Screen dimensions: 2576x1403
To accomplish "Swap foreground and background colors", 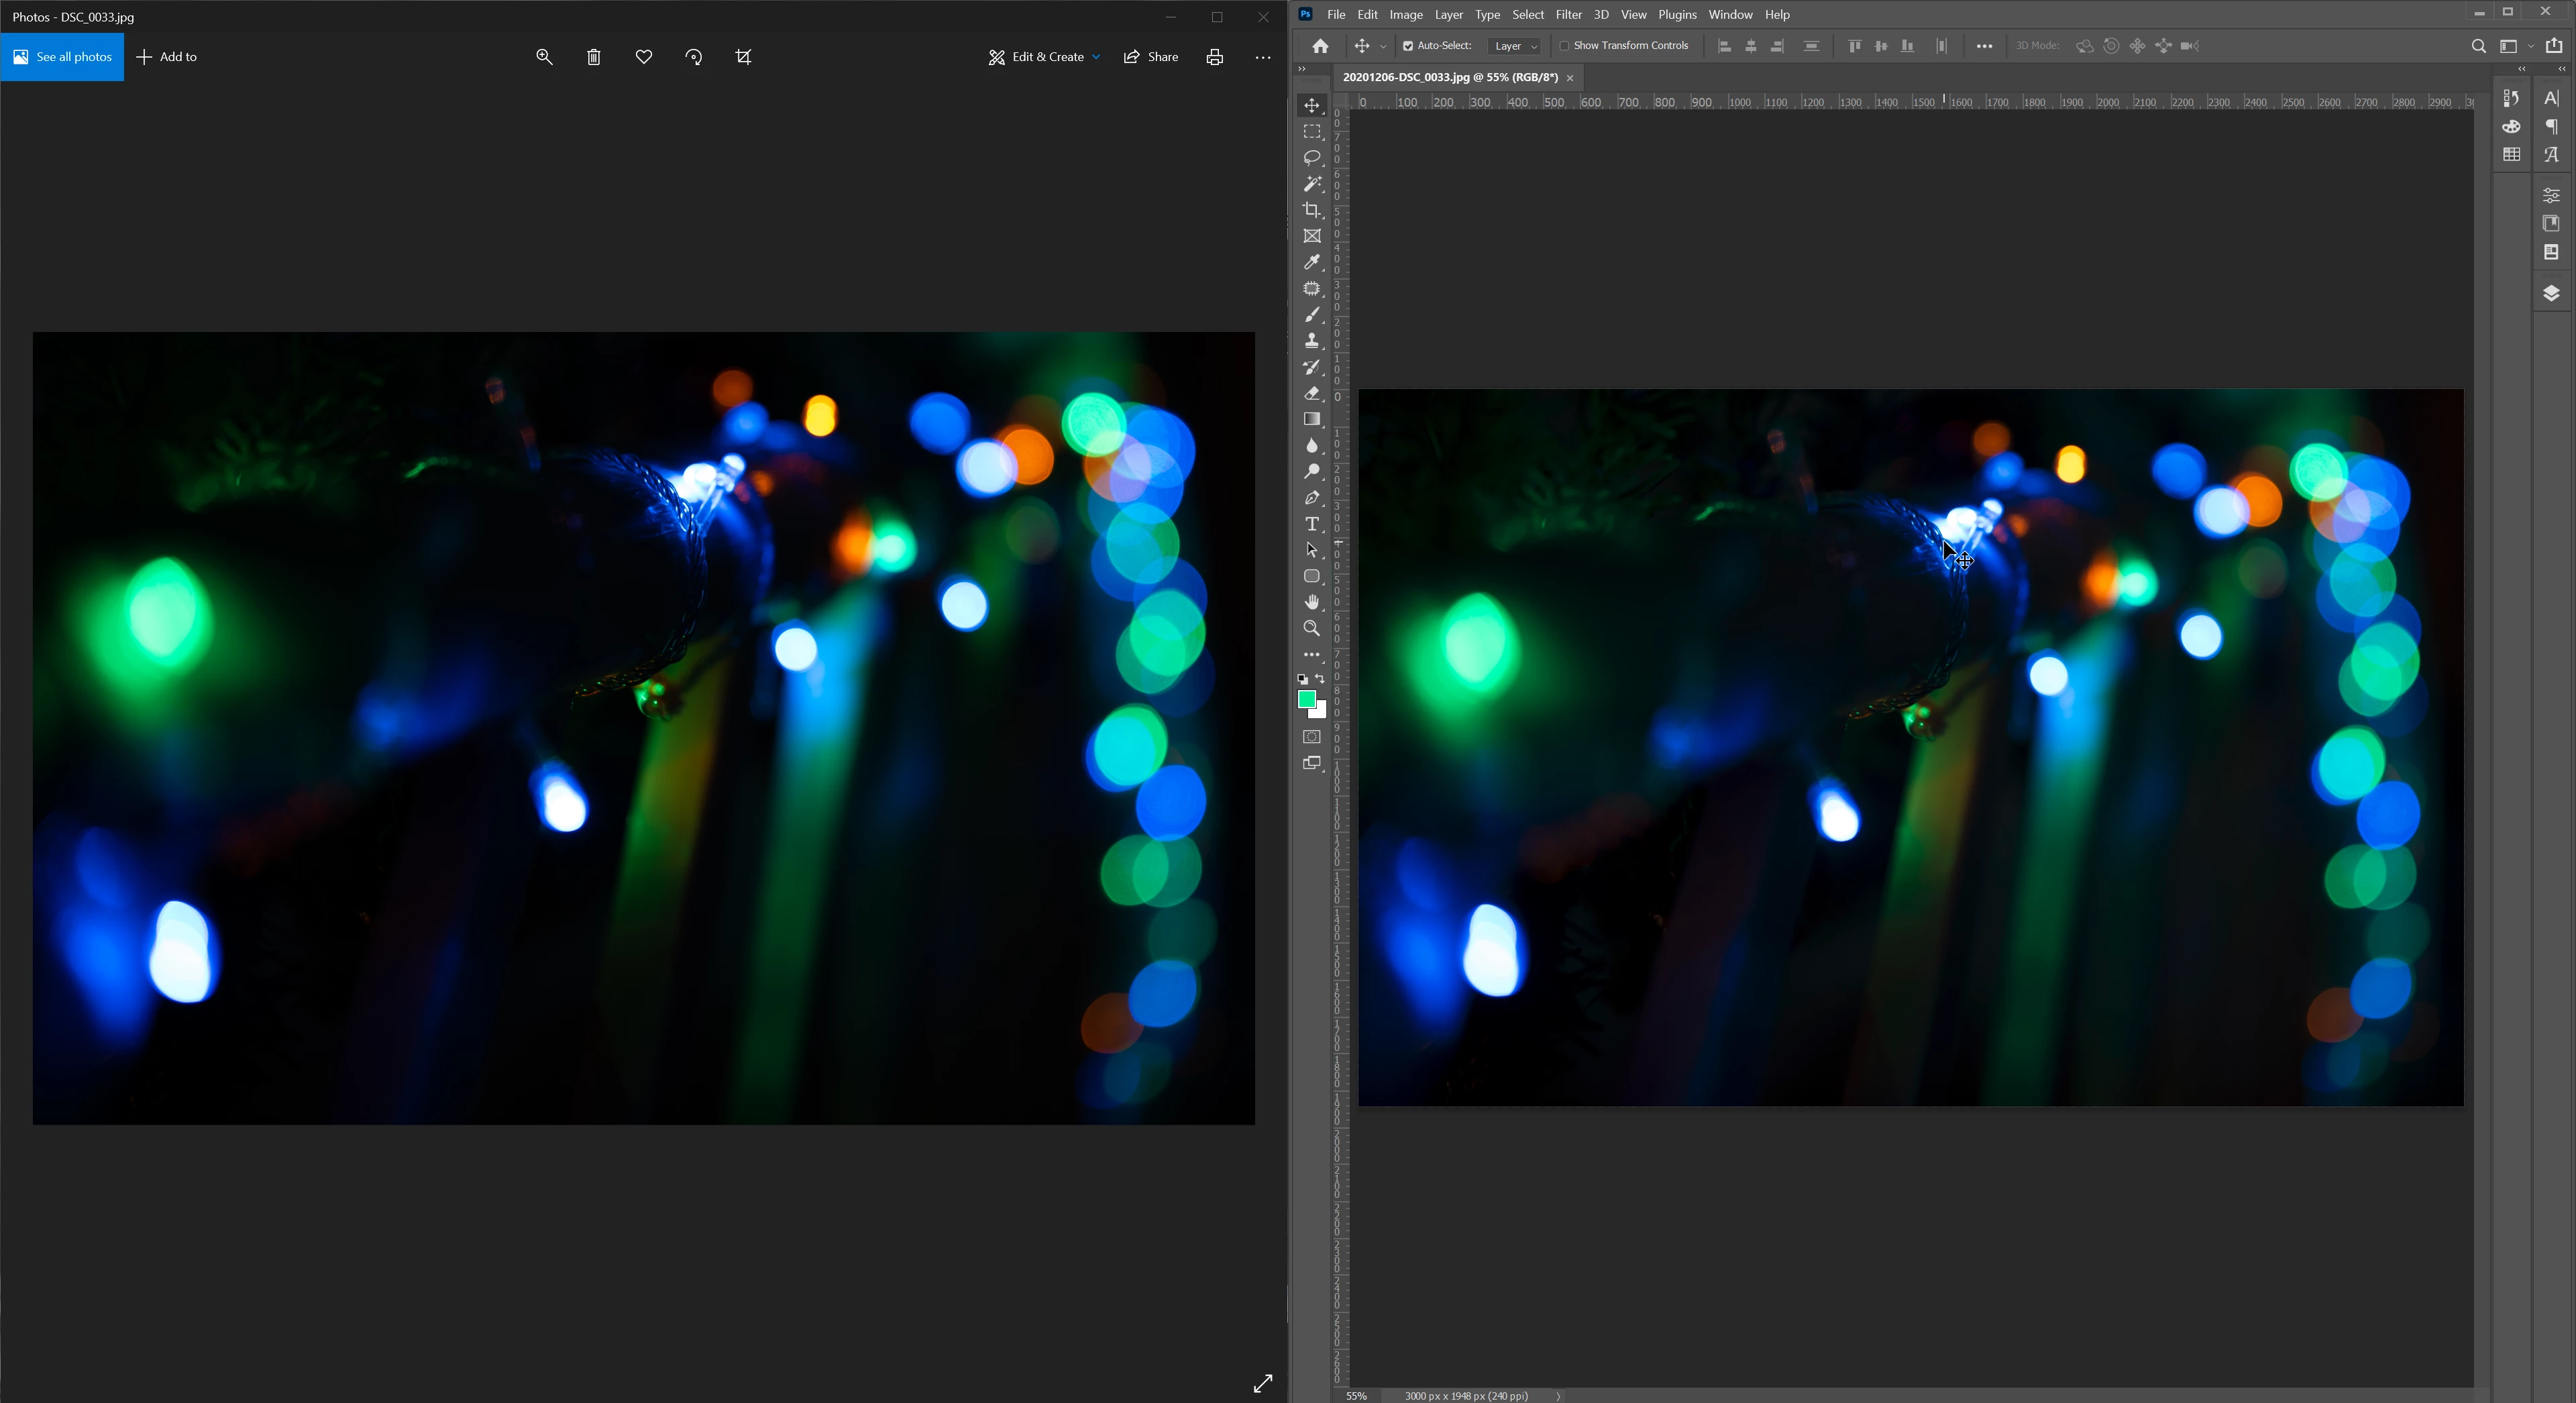I will 1320,679.
